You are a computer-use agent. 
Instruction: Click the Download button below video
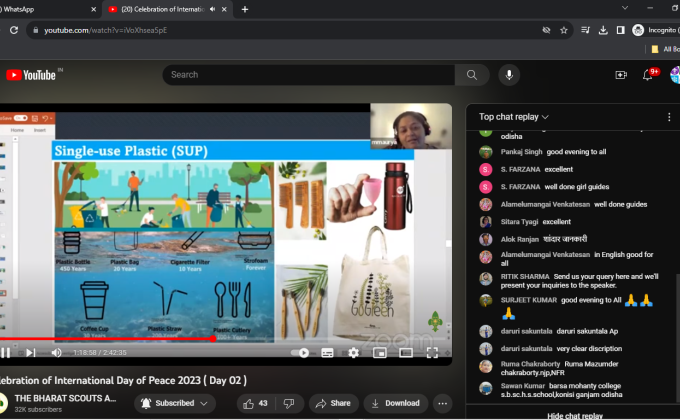pyautogui.click(x=395, y=403)
